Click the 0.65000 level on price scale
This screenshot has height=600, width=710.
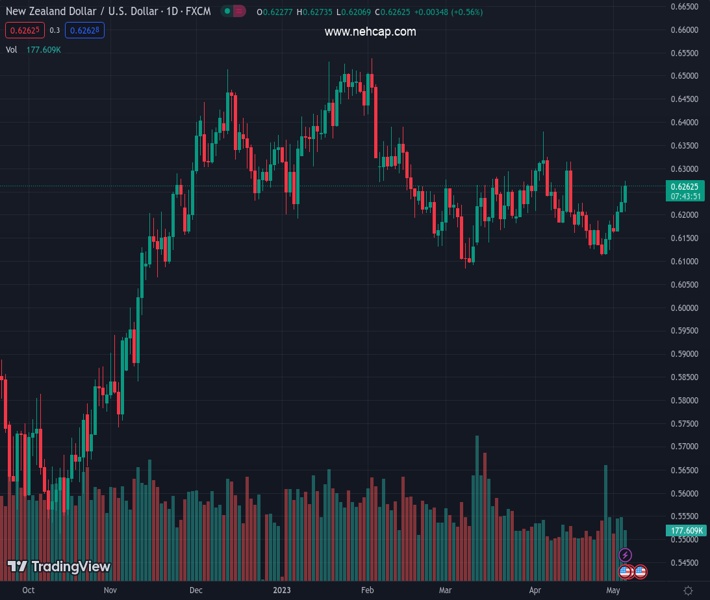point(684,76)
